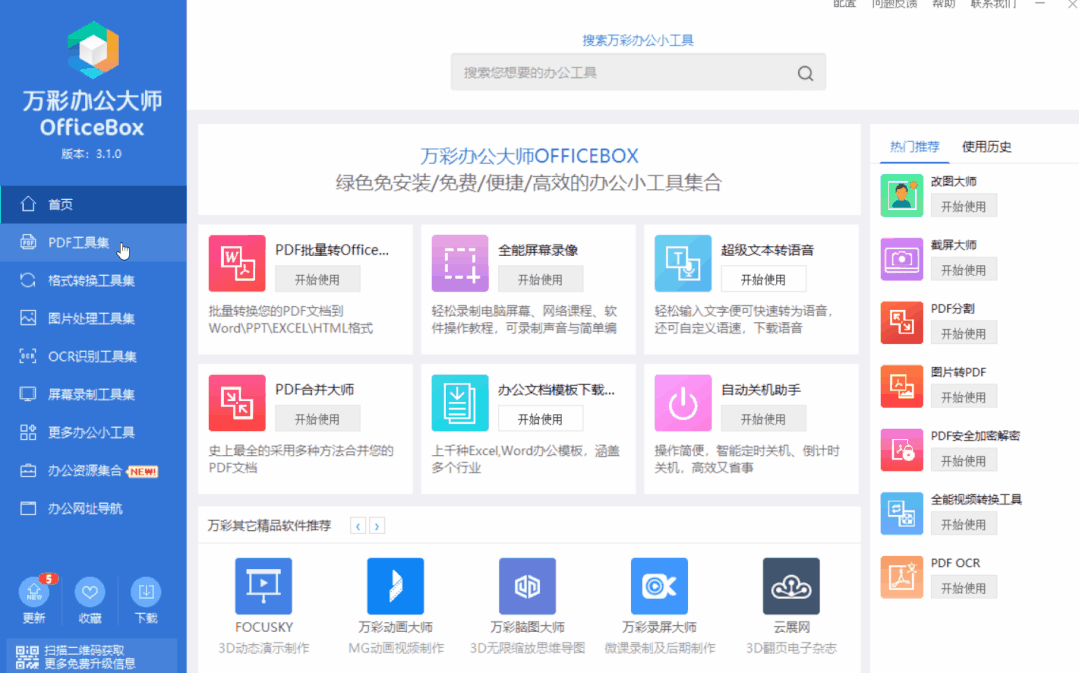Viewport: 1079px width, 673px height.
Task: Select 格式转换工具集 sidebar item
Action: click(94, 280)
